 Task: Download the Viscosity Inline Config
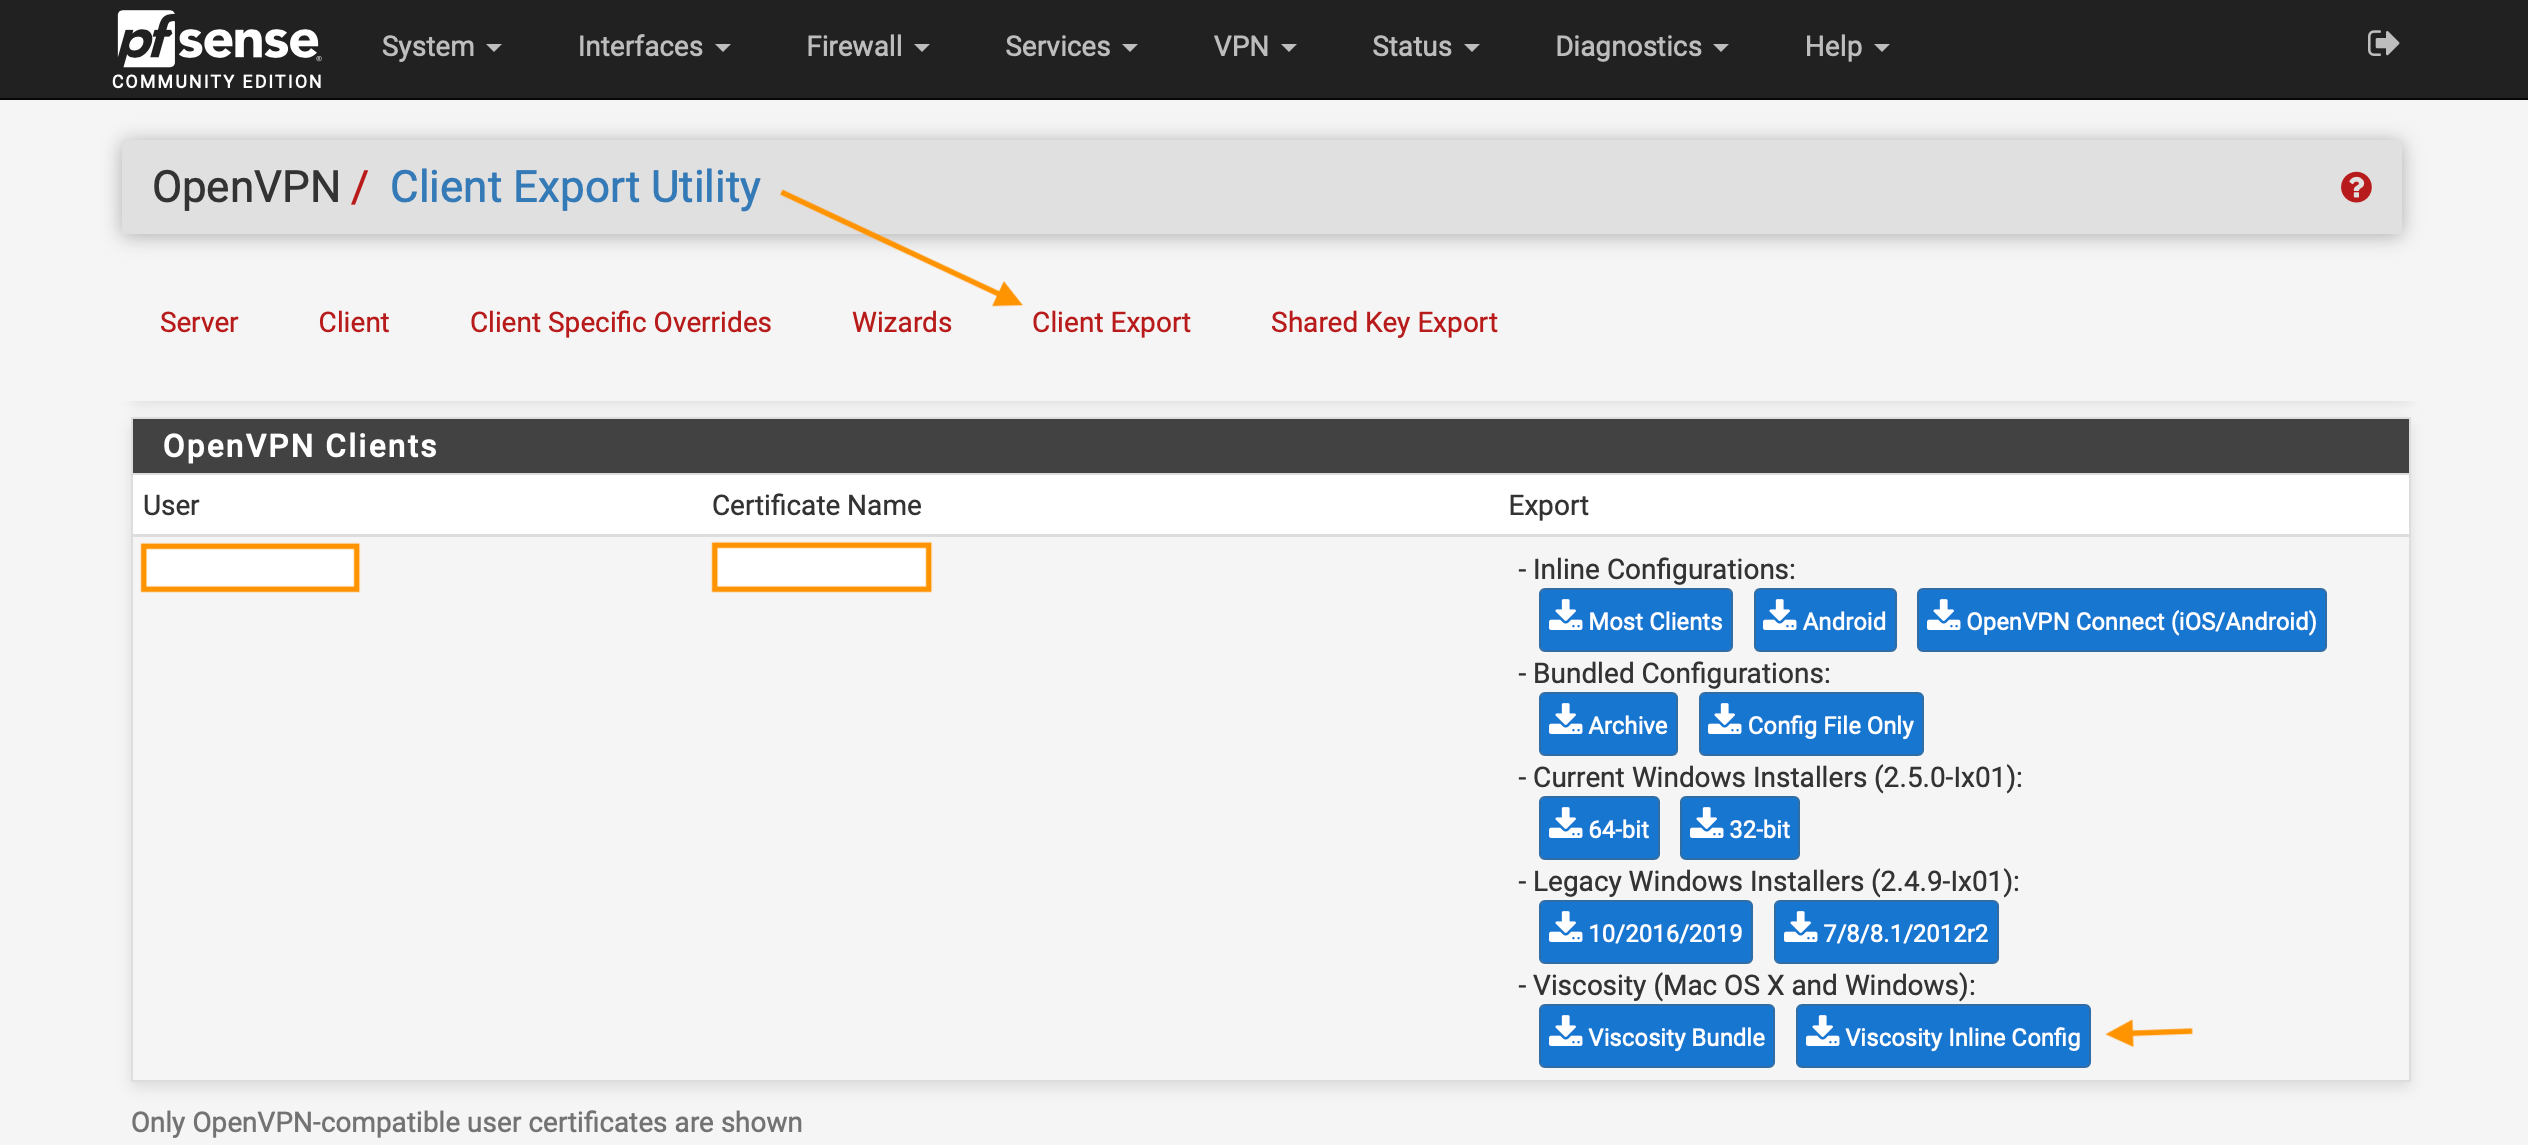[x=1943, y=1036]
